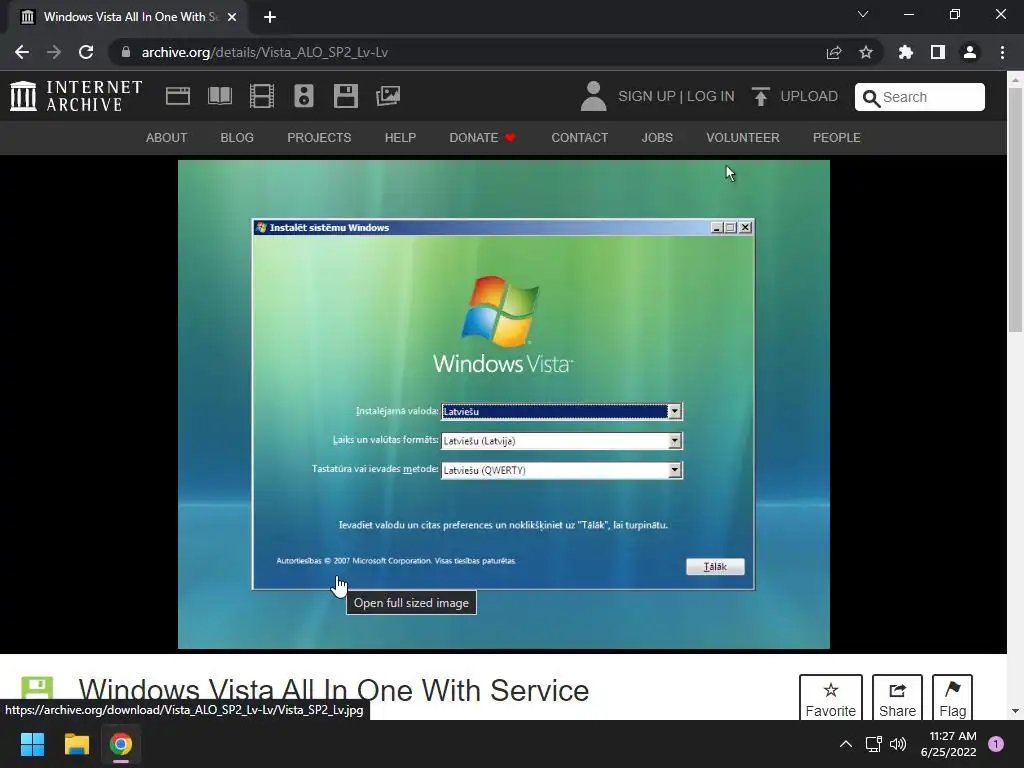The width and height of the screenshot is (1024, 768).
Task: Open the Chrome extensions puzzle icon
Action: (x=905, y=52)
